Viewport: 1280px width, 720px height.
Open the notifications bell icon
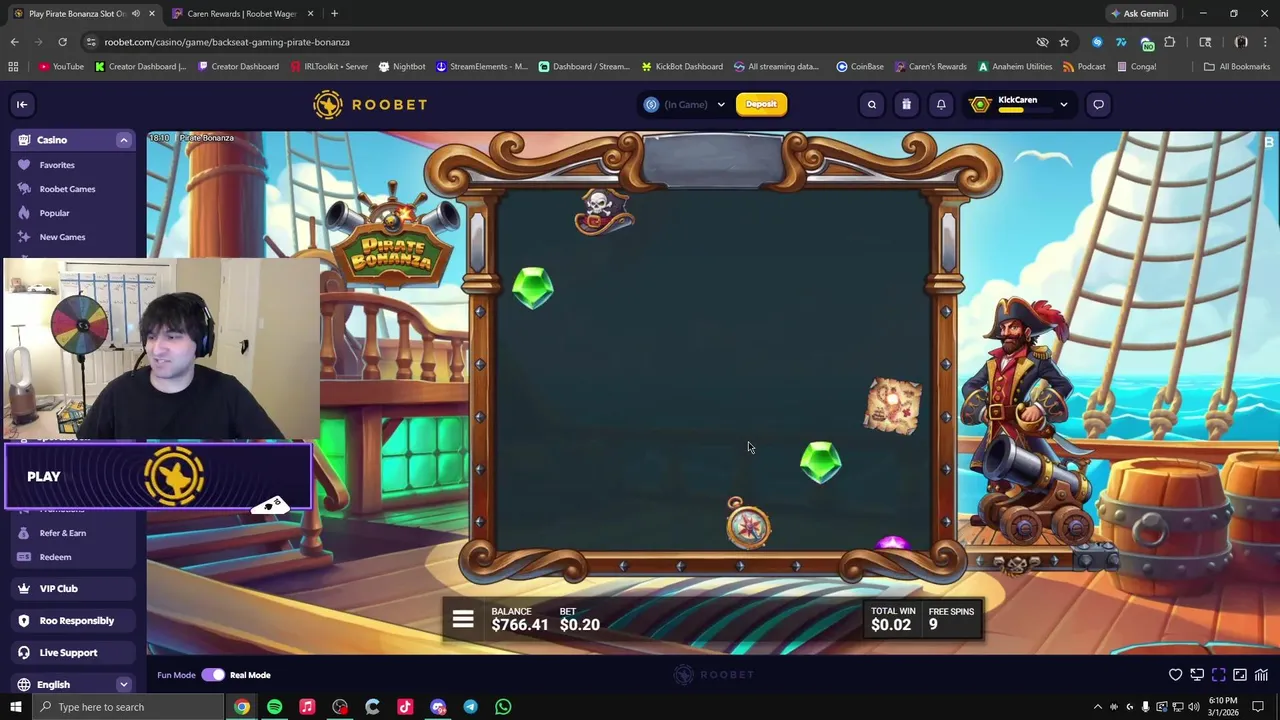point(941,104)
